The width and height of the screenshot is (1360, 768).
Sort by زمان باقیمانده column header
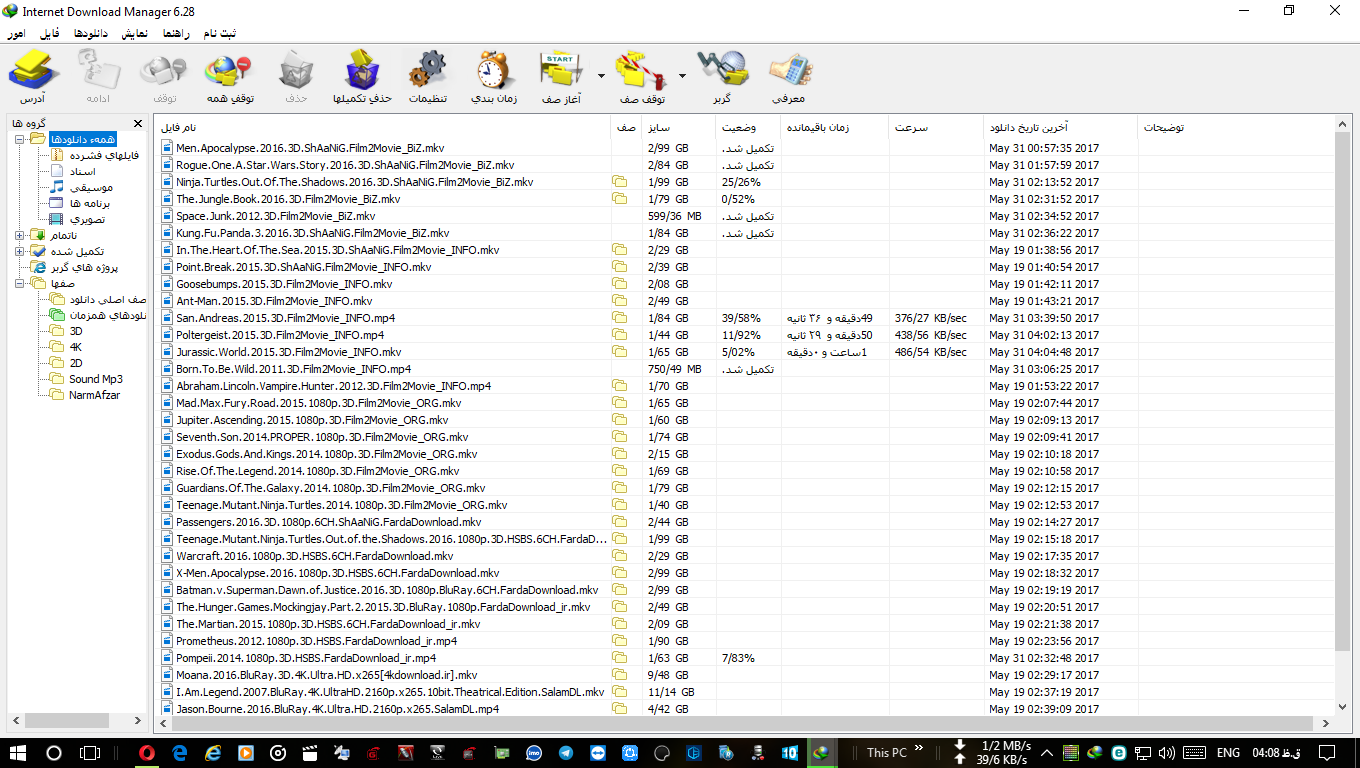834,128
